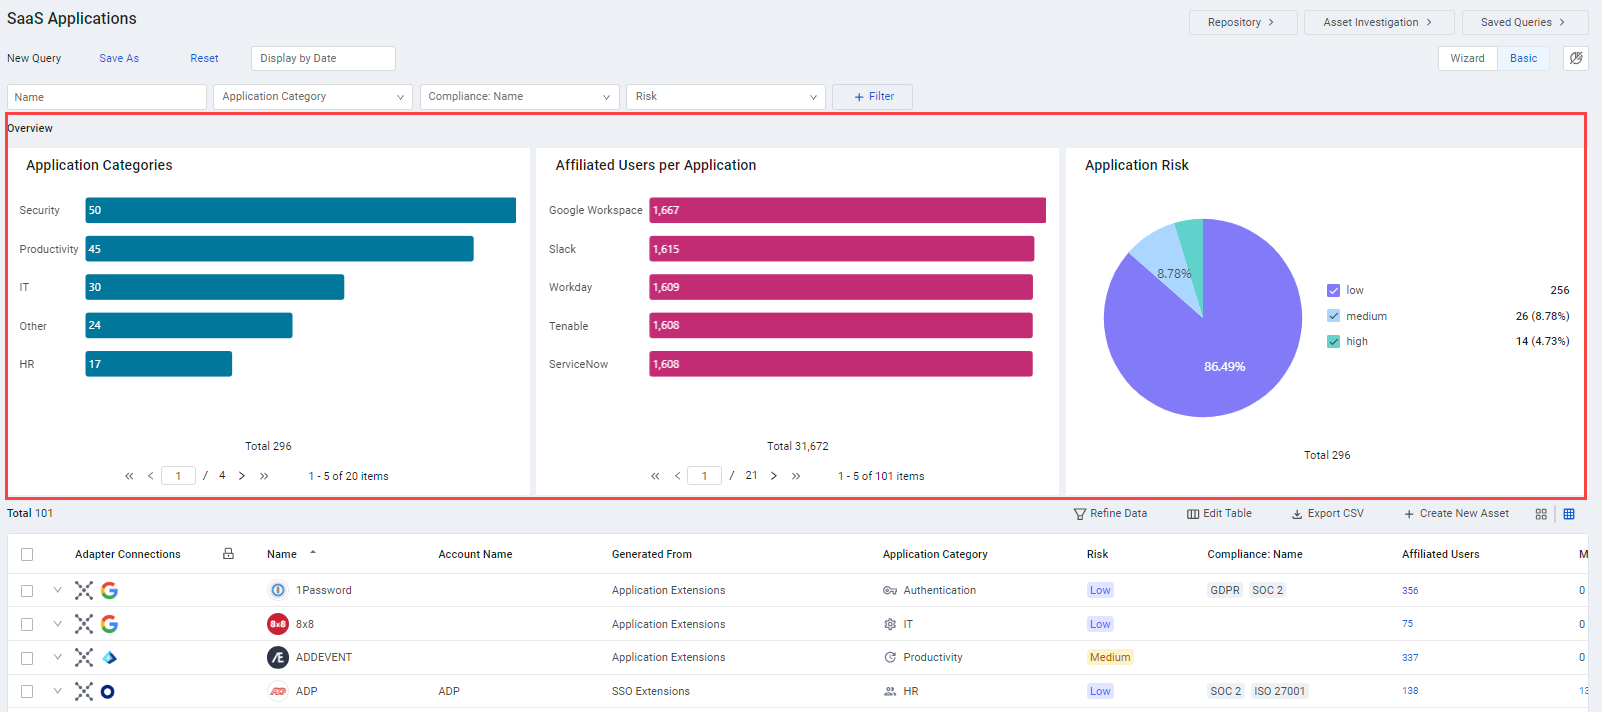The height and width of the screenshot is (712, 1602).
Task: Open the Application Category dropdown
Action: pos(313,97)
